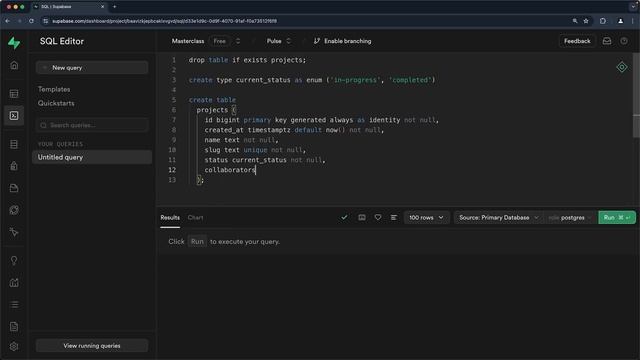This screenshot has width=640, height=360.
Task: Open Project Settings gear icon
Action: (x=14, y=346)
